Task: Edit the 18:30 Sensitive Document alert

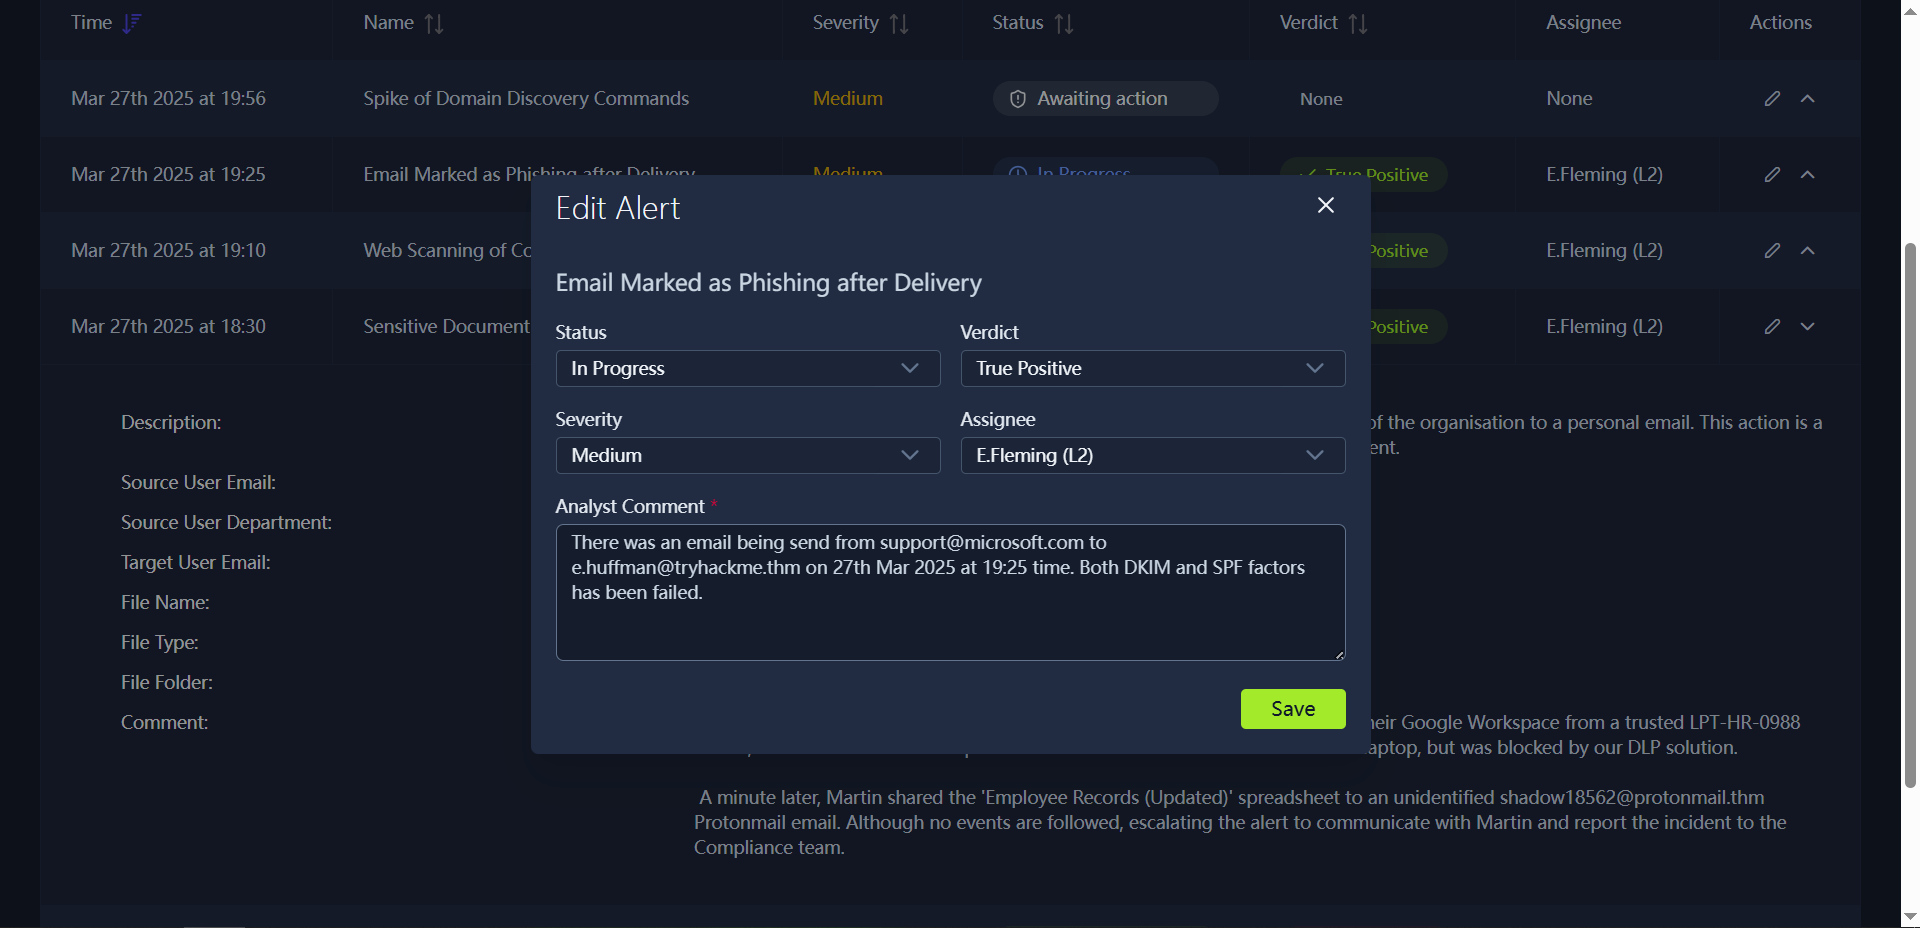Action: pyautogui.click(x=1772, y=326)
